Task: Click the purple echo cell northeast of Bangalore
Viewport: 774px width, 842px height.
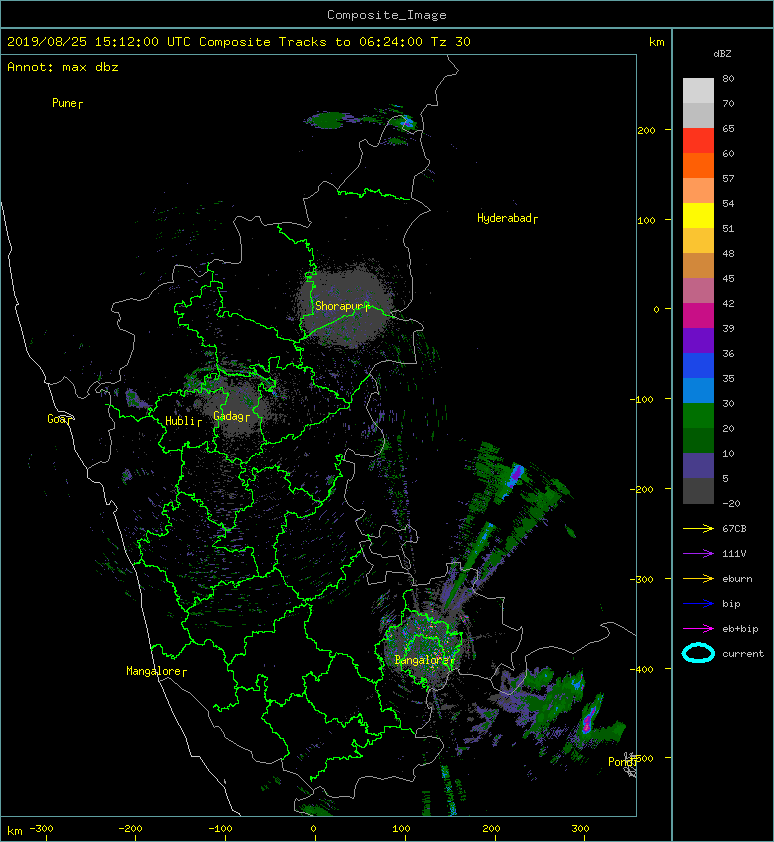Action: coord(516,475)
